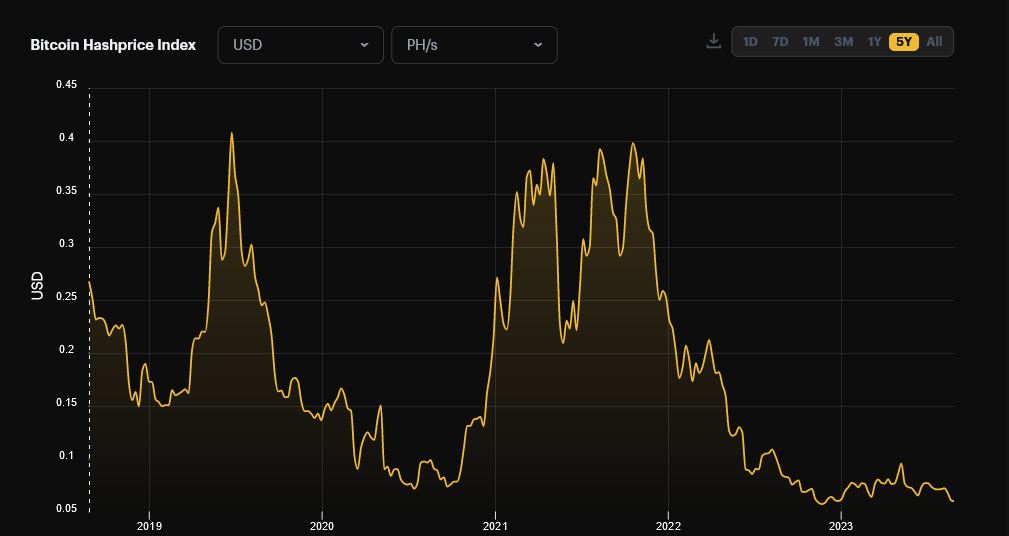Viewport: 1009px width, 536px height.
Task: Show the 1Y time range
Action: tap(874, 42)
